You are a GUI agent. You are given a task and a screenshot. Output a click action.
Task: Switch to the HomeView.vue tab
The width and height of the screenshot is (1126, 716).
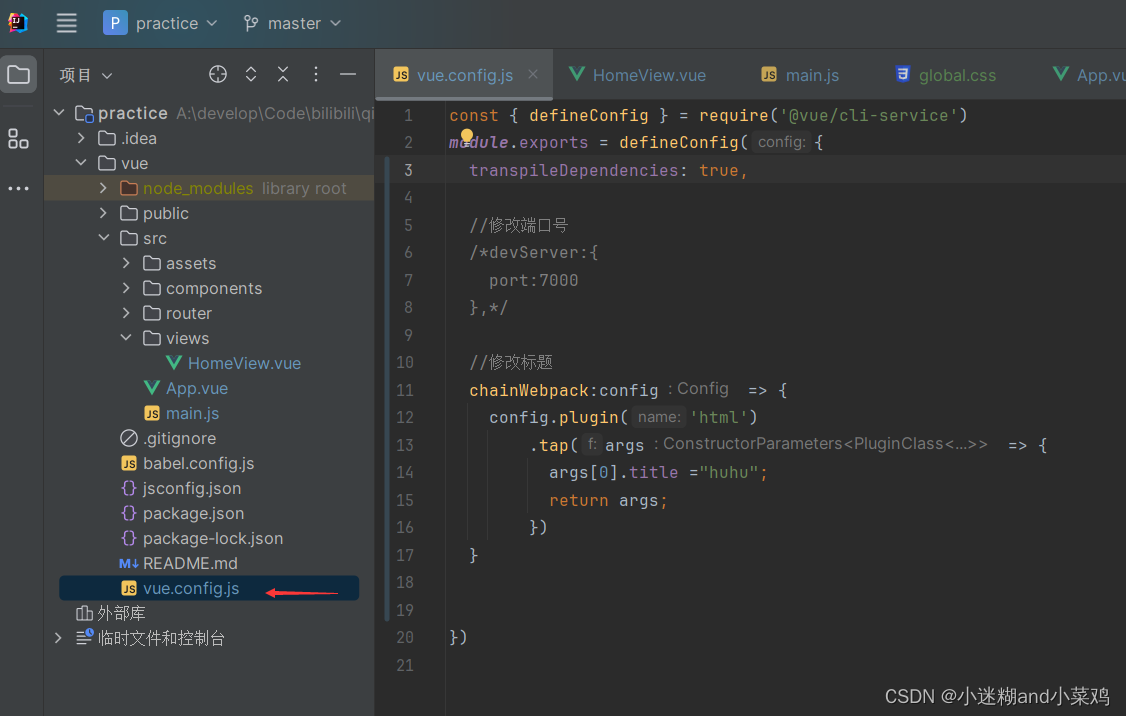pos(638,75)
